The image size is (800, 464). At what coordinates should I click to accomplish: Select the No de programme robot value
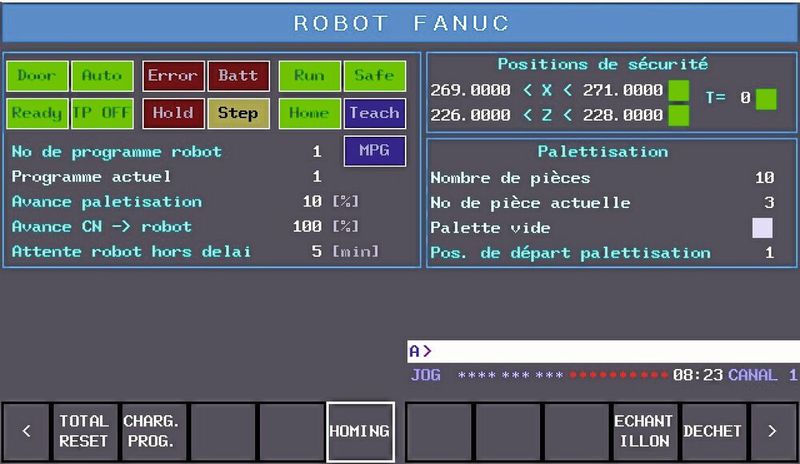pos(317,152)
